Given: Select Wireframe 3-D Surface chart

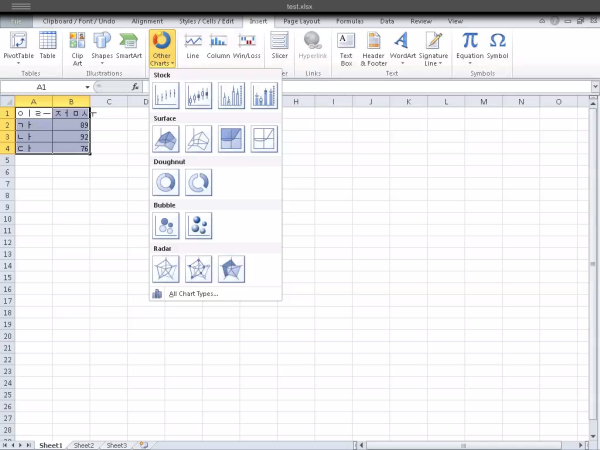Looking at the screenshot, I should (x=199, y=139).
